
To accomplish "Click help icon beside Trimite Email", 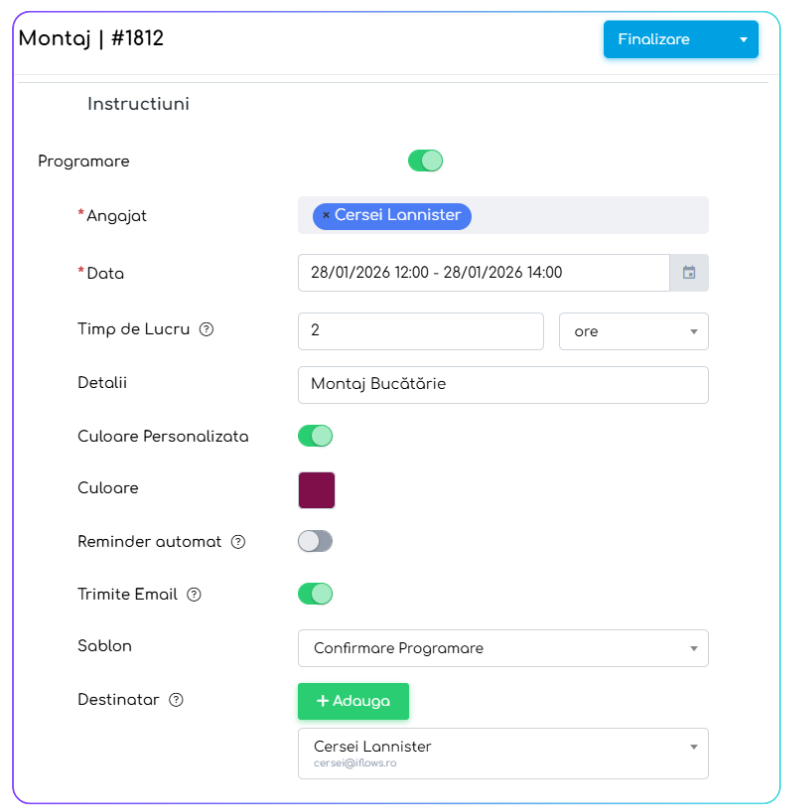I will (194, 595).
